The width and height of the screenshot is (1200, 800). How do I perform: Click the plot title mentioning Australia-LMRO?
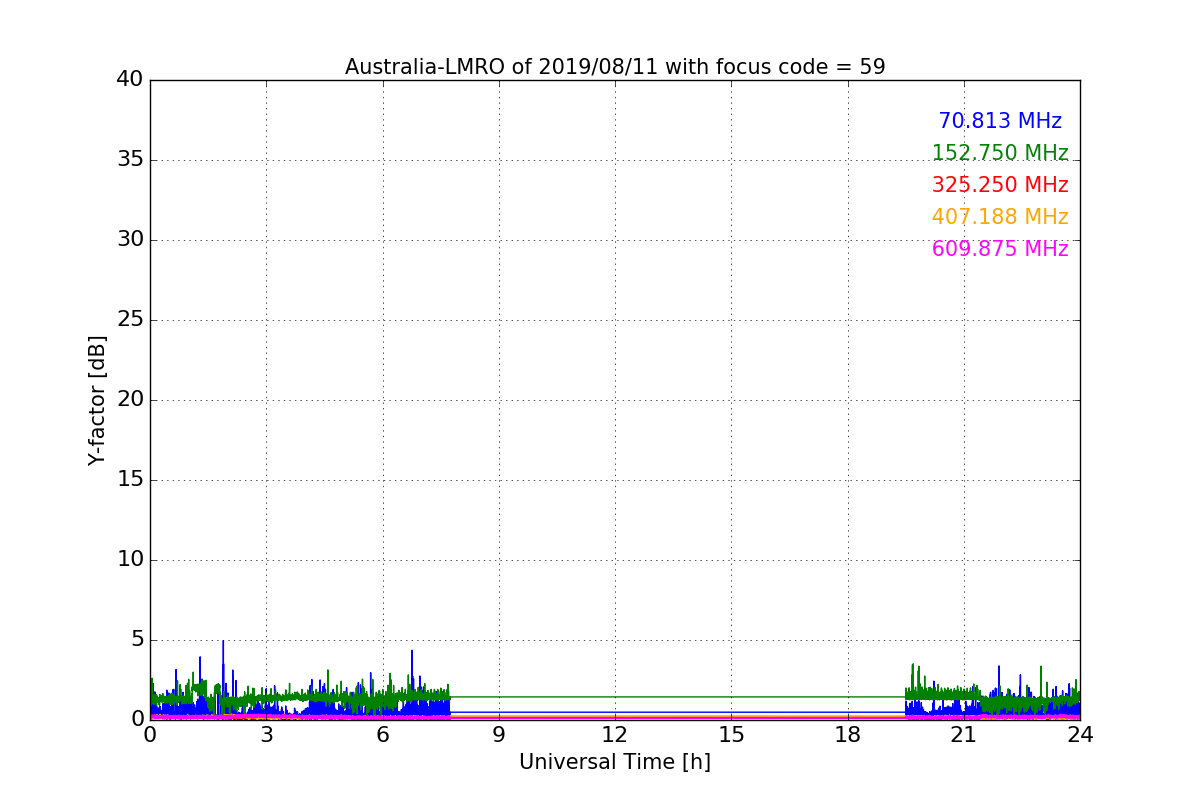tap(615, 67)
